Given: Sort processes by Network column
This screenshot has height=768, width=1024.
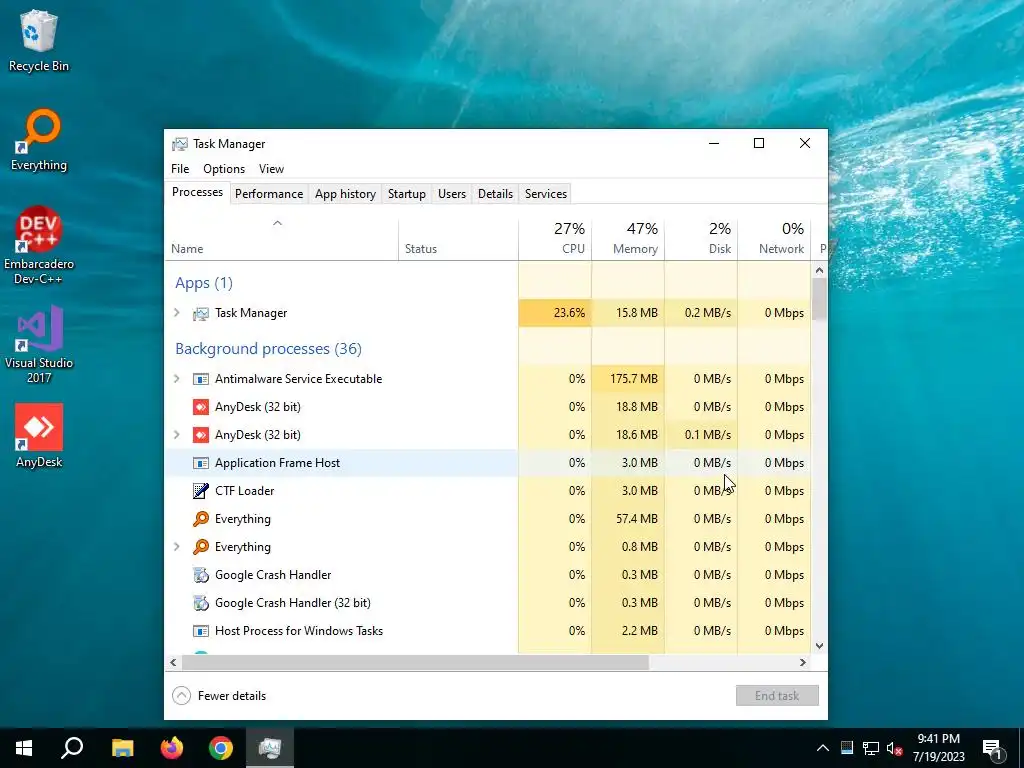Looking at the screenshot, I should pyautogui.click(x=774, y=240).
